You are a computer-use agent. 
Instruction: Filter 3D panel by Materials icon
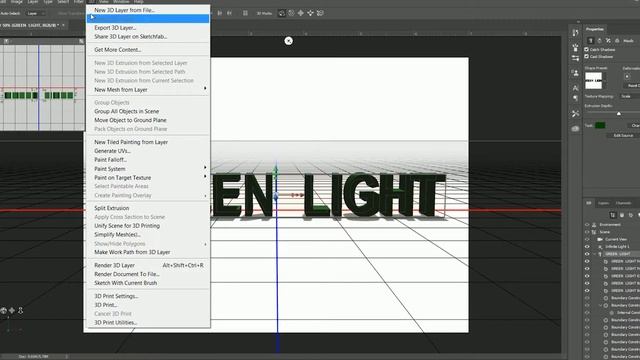pos(631,215)
